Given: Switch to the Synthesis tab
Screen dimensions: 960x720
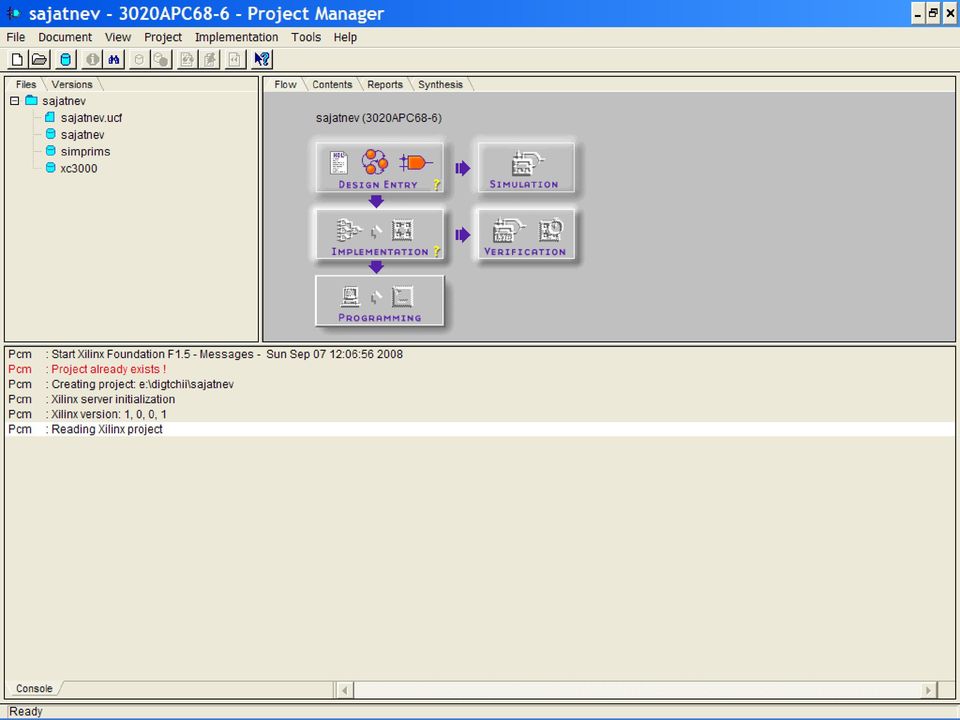Looking at the screenshot, I should 440,84.
